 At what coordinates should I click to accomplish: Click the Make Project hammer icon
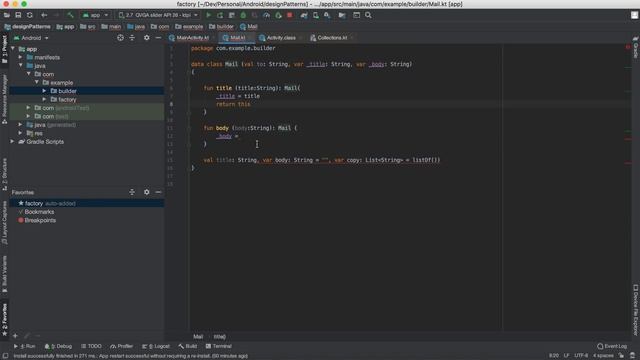pos(70,15)
